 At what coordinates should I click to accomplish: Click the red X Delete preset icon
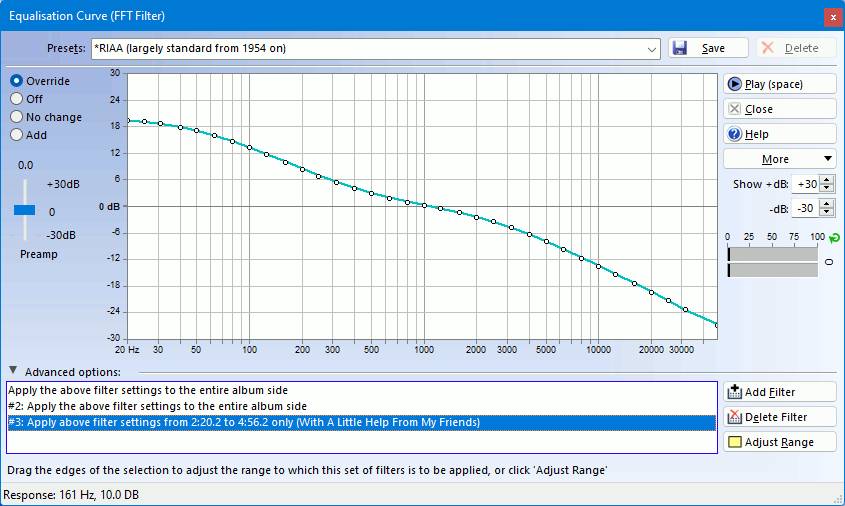pos(768,48)
